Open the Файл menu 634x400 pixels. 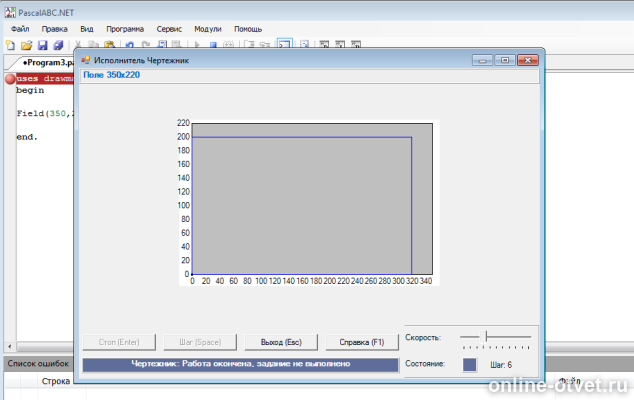pos(20,29)
